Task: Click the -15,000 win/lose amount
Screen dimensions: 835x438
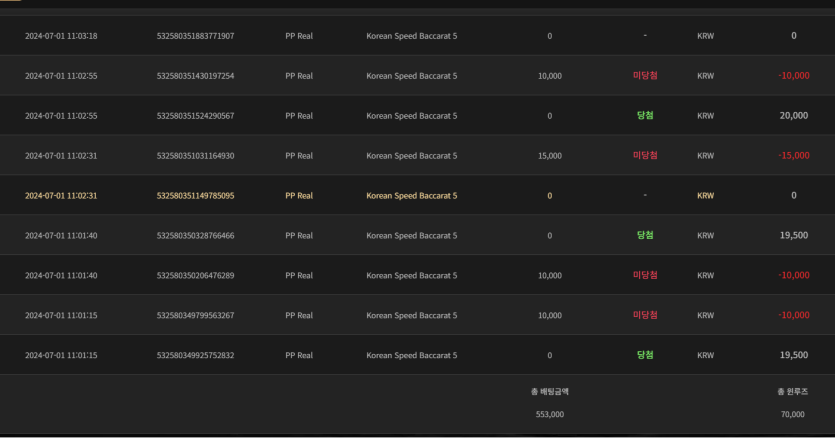Action: coord(793,156)
